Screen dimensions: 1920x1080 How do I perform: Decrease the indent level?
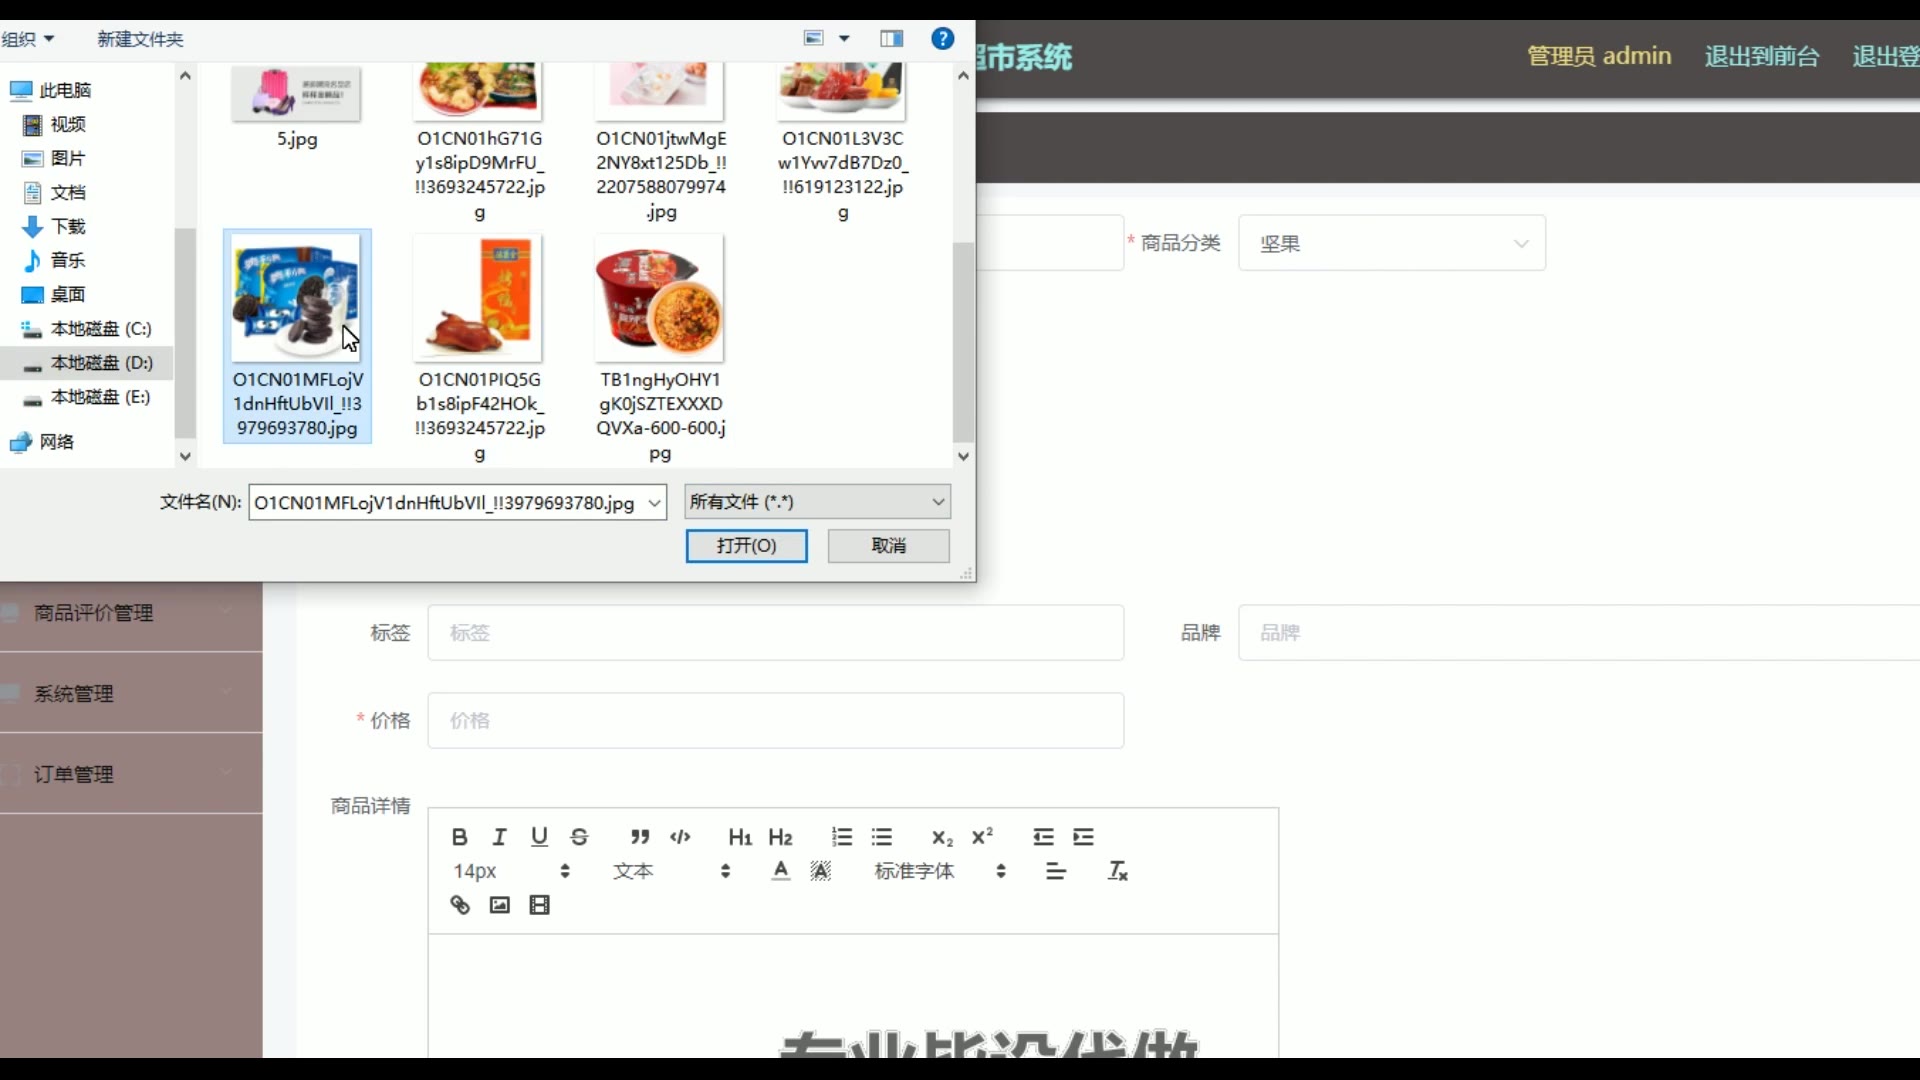pos(1043,837)
